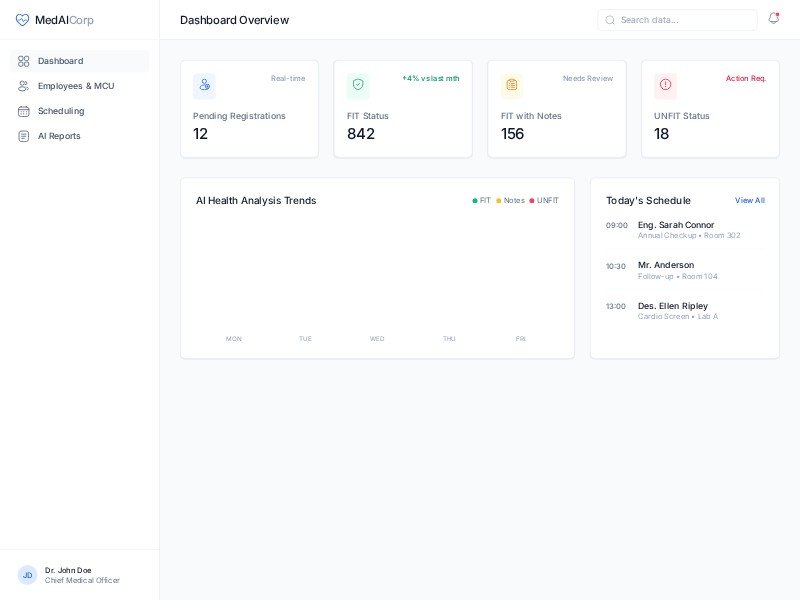Click the MedAI Corp heart logo icon
The image size is (800, 600).
(x=22, y=20)
